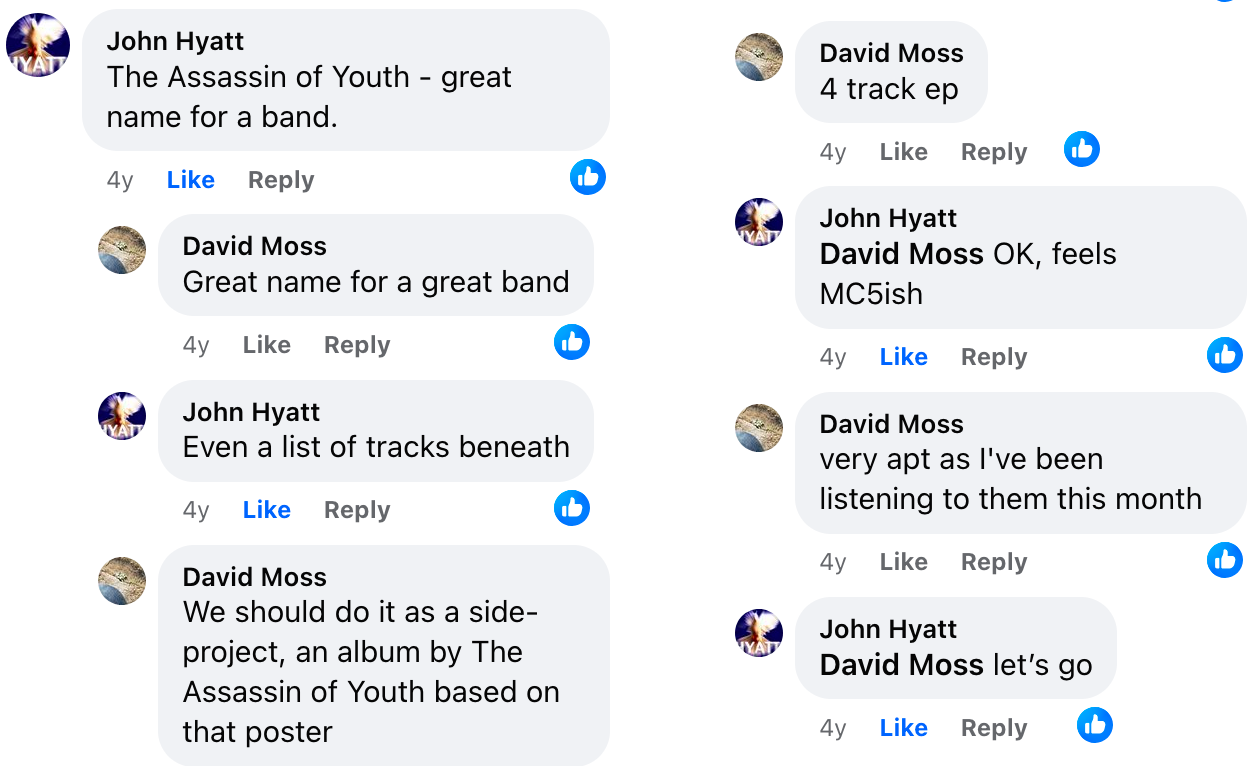
Task: Open David Moss mention in 'let's go' comment
Action: [x=901, y=665]
